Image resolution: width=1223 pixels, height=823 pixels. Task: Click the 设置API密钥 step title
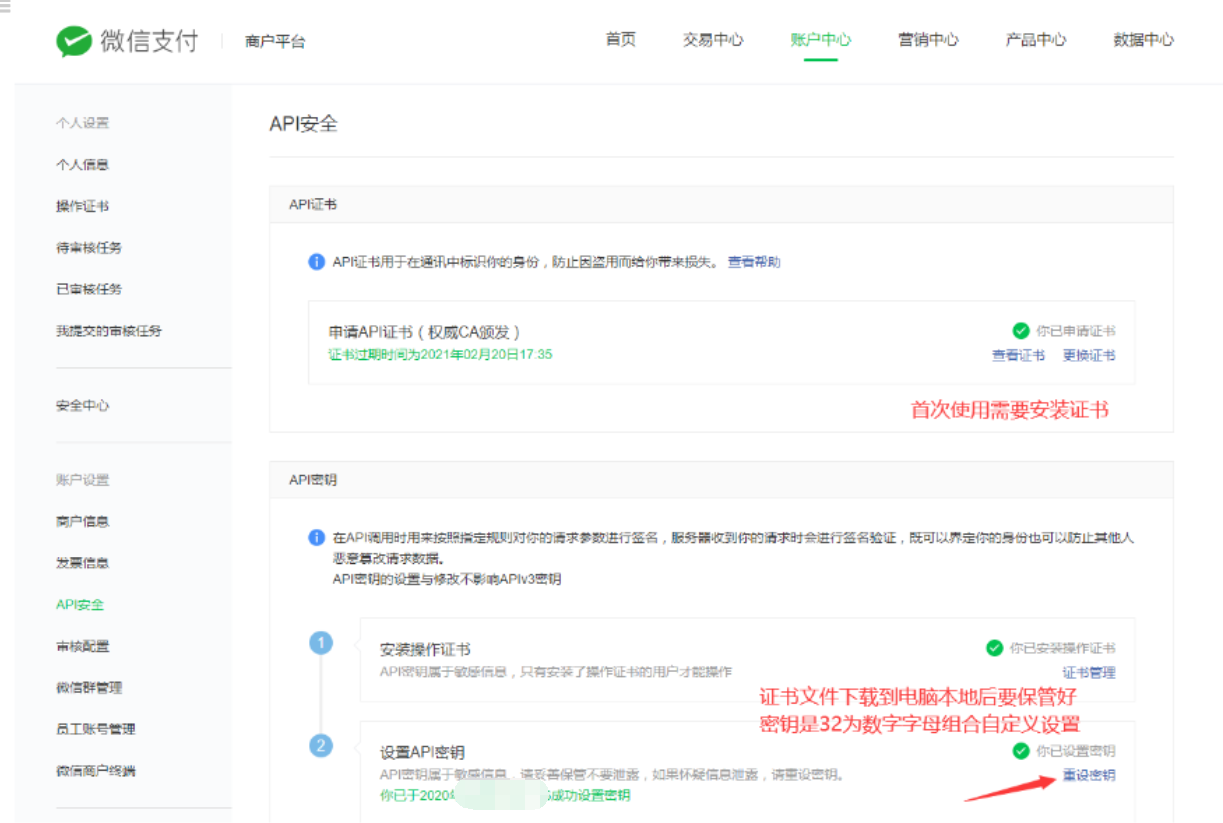coord(422,753)
